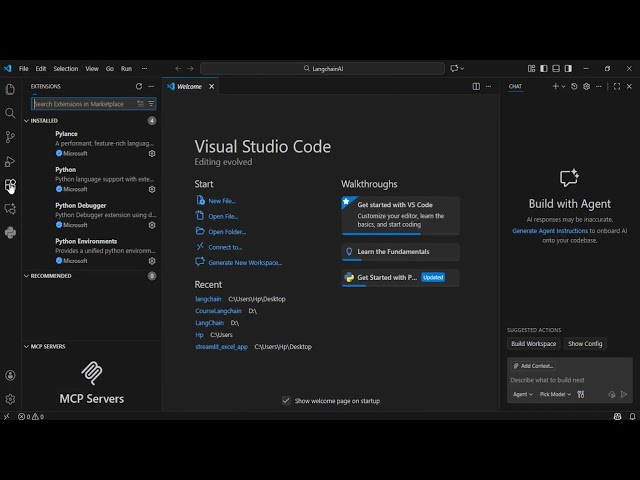Screen dimensions: 640x480
Task: Open the extensions filter menu
Action: pyautogui.click(x=151, y=104)
